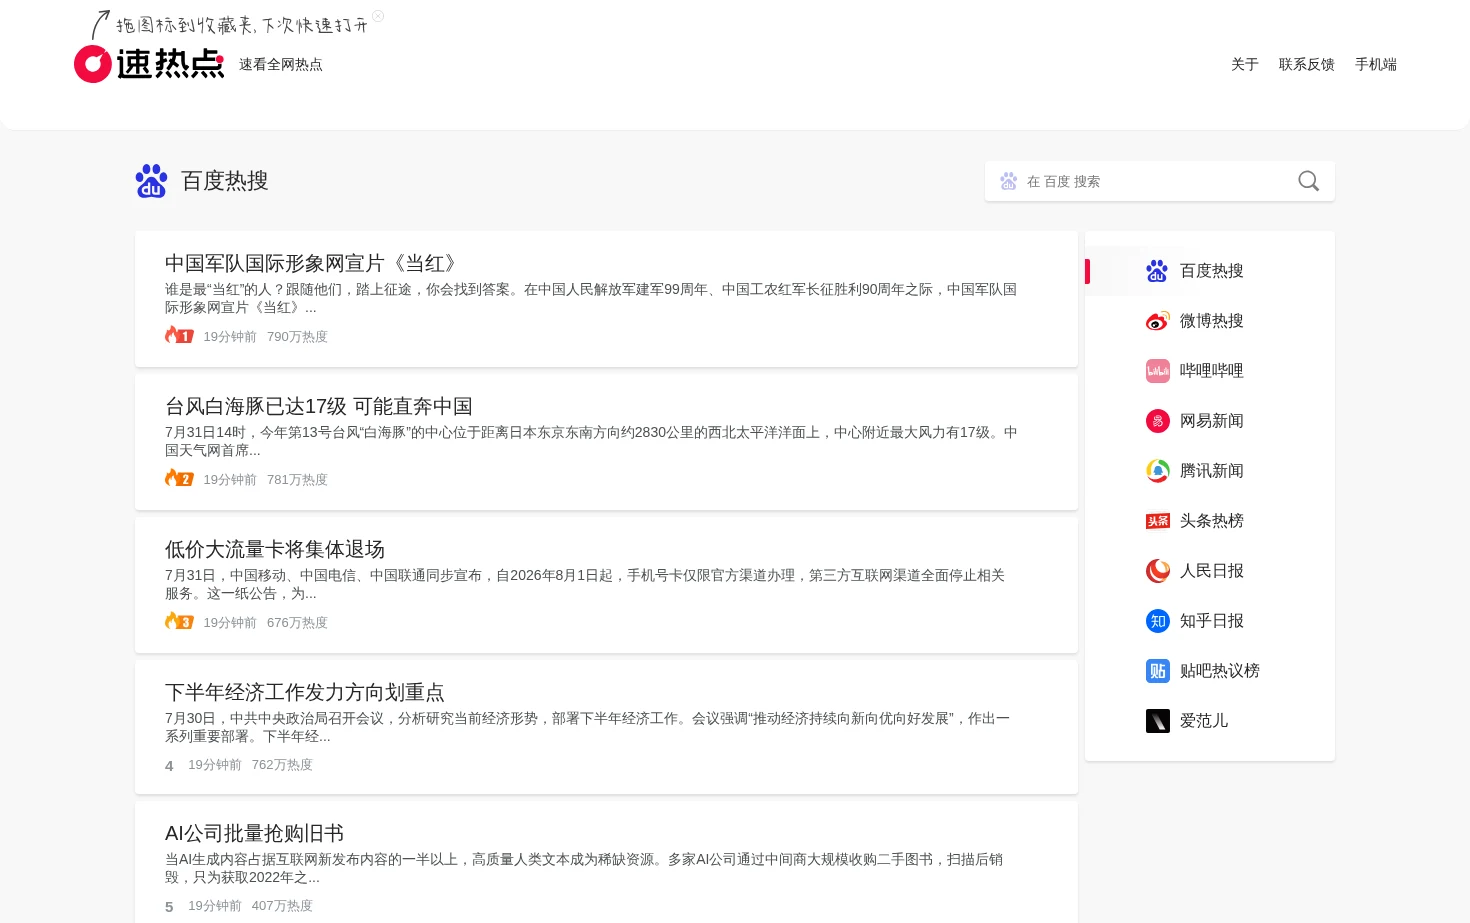Click the 407万热度 text
Image resolution: width=1470 pixels, height=923 pixels.
(282, 906)
